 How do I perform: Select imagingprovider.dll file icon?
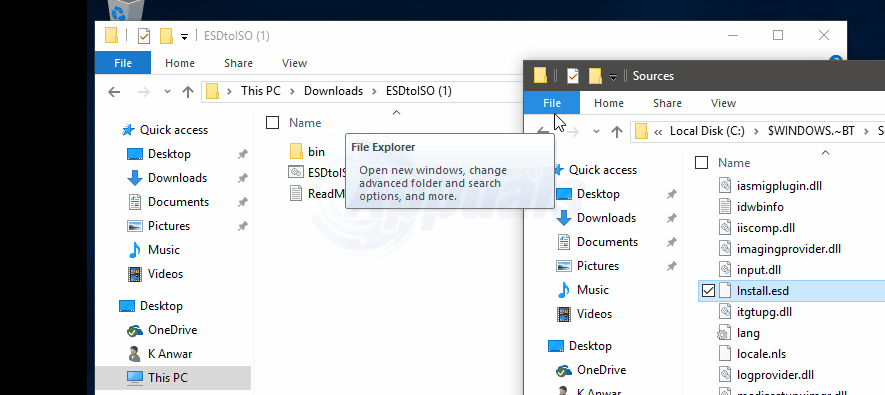pyautogui.click(x=725, y=248)
